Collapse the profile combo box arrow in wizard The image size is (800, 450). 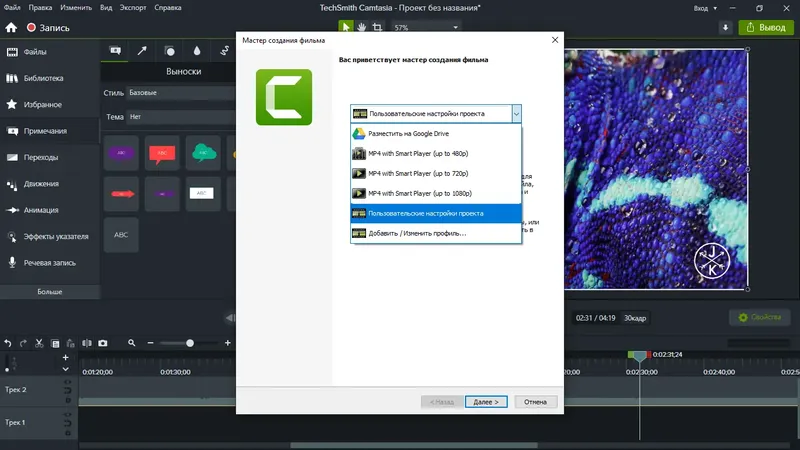click(516, 114)
